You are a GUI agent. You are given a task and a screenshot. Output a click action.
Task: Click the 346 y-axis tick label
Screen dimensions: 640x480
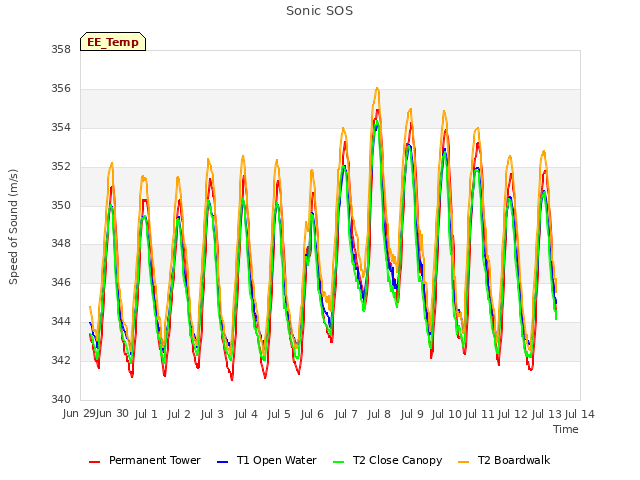[x=61, y=282]
